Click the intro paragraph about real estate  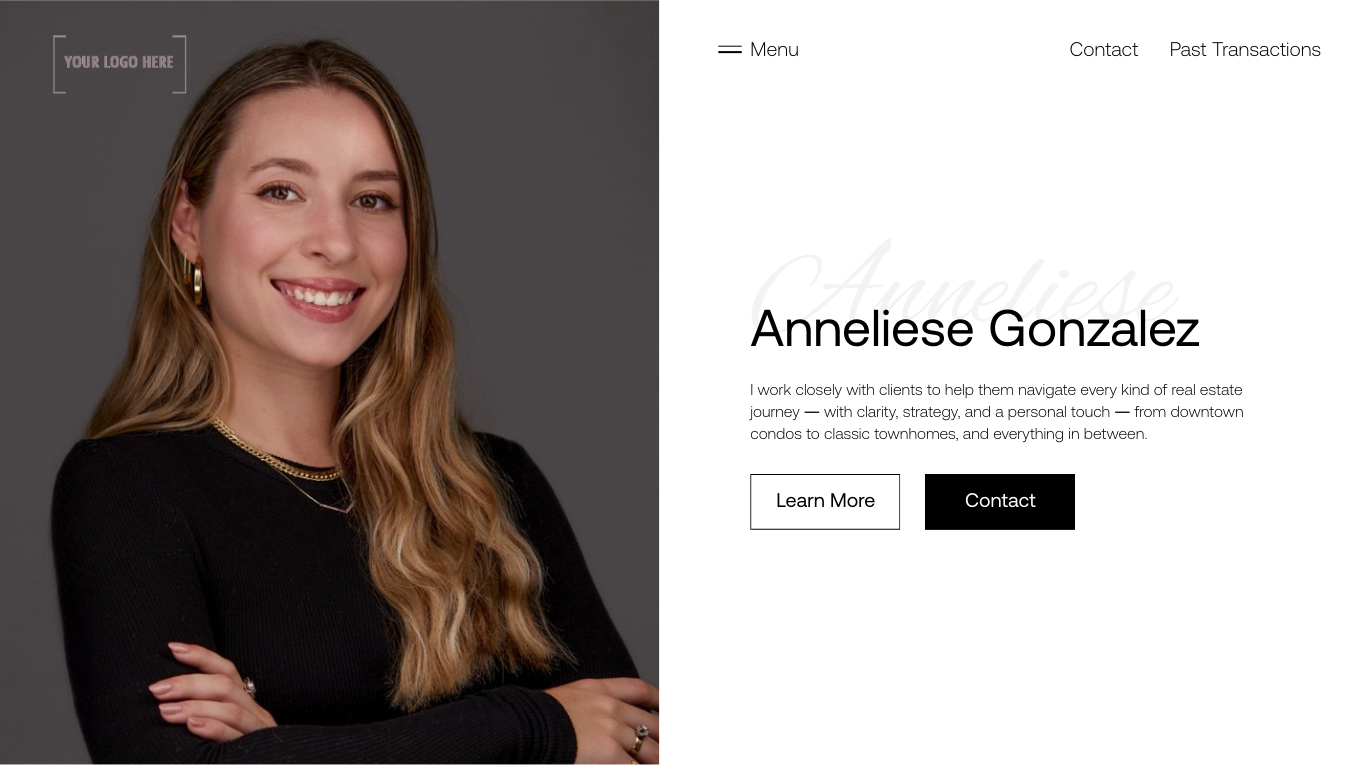pyautogui.click(x=997, y=412)
